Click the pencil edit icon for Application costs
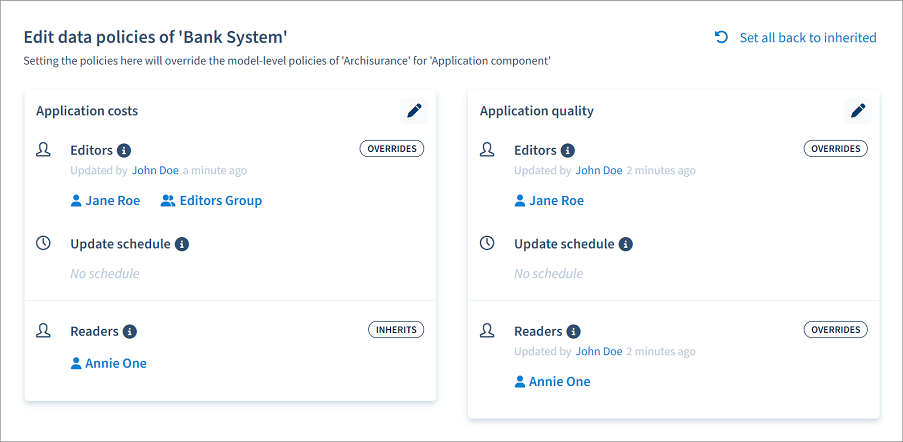Screen dimensions: 903x442 (414, 110)
